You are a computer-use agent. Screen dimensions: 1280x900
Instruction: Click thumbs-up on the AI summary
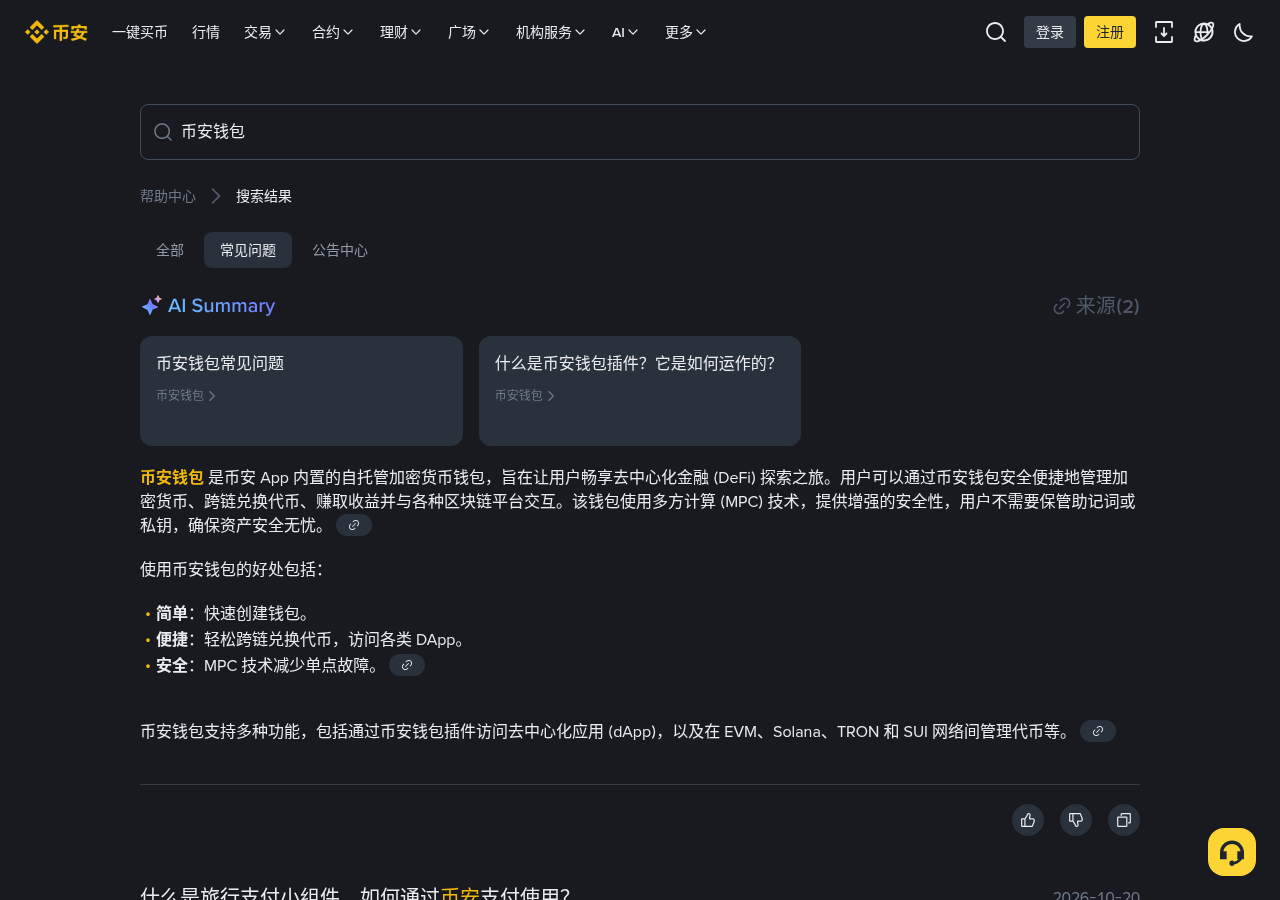click(1028, 820)
